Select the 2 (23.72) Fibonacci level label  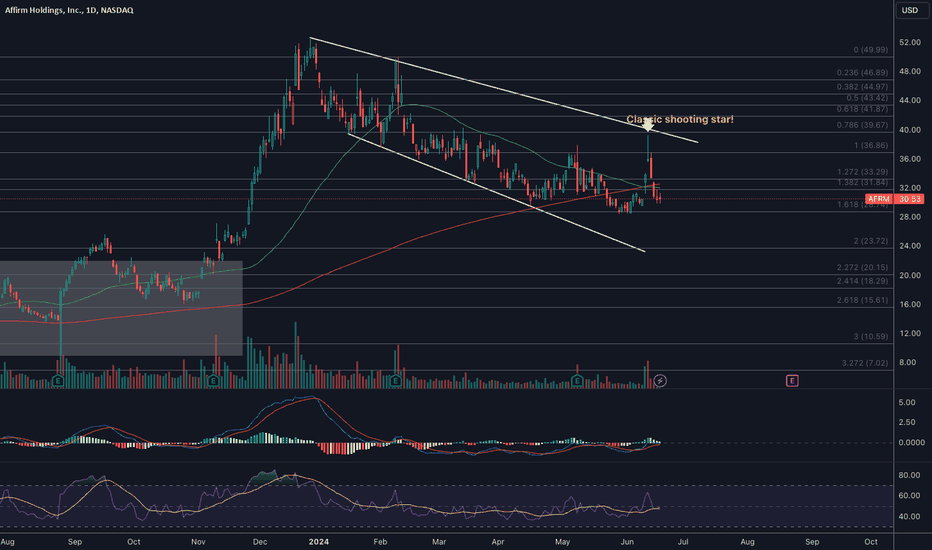pyautogui.click(x=871, y=241)
